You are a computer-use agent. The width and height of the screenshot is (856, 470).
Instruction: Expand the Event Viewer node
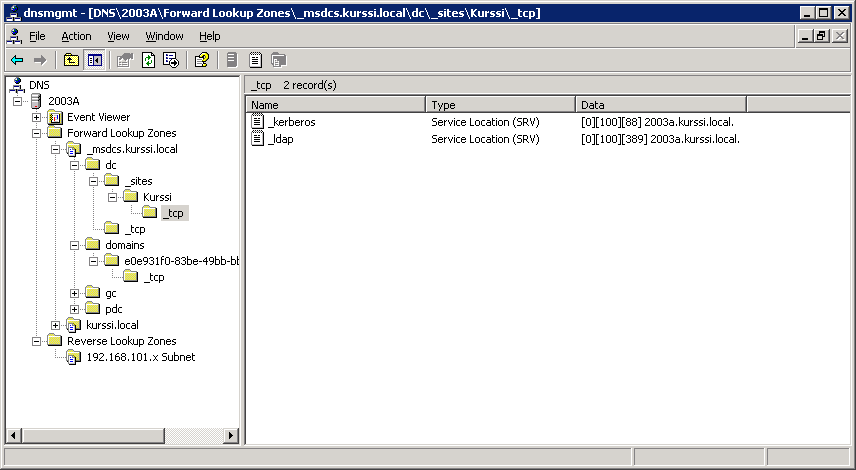36,117
